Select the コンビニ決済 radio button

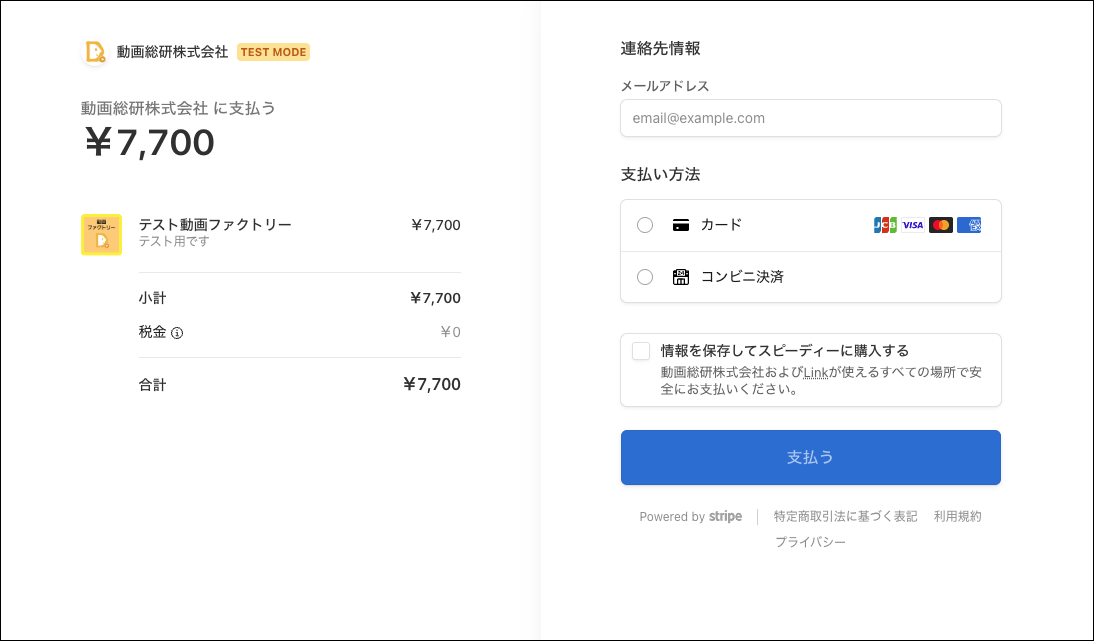point(645,277)
